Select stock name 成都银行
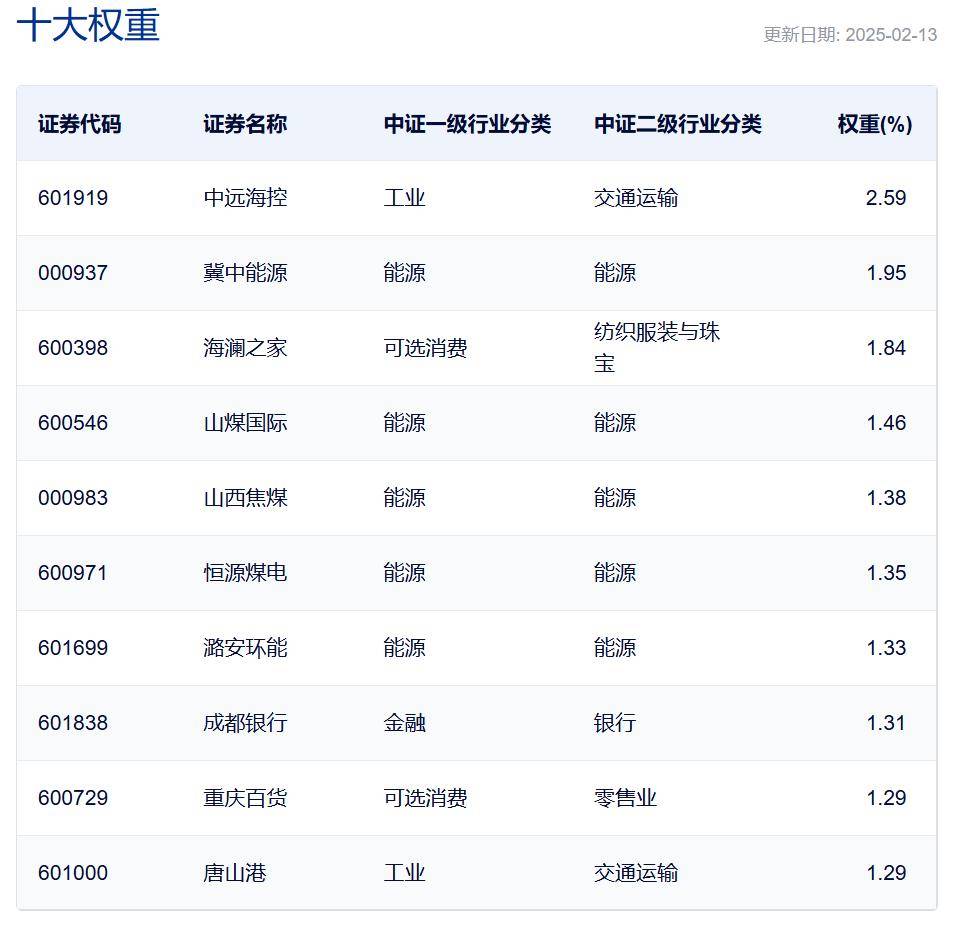Image resolution: width=966 pixels, height=930 pixels. click(x=245, y=724)
